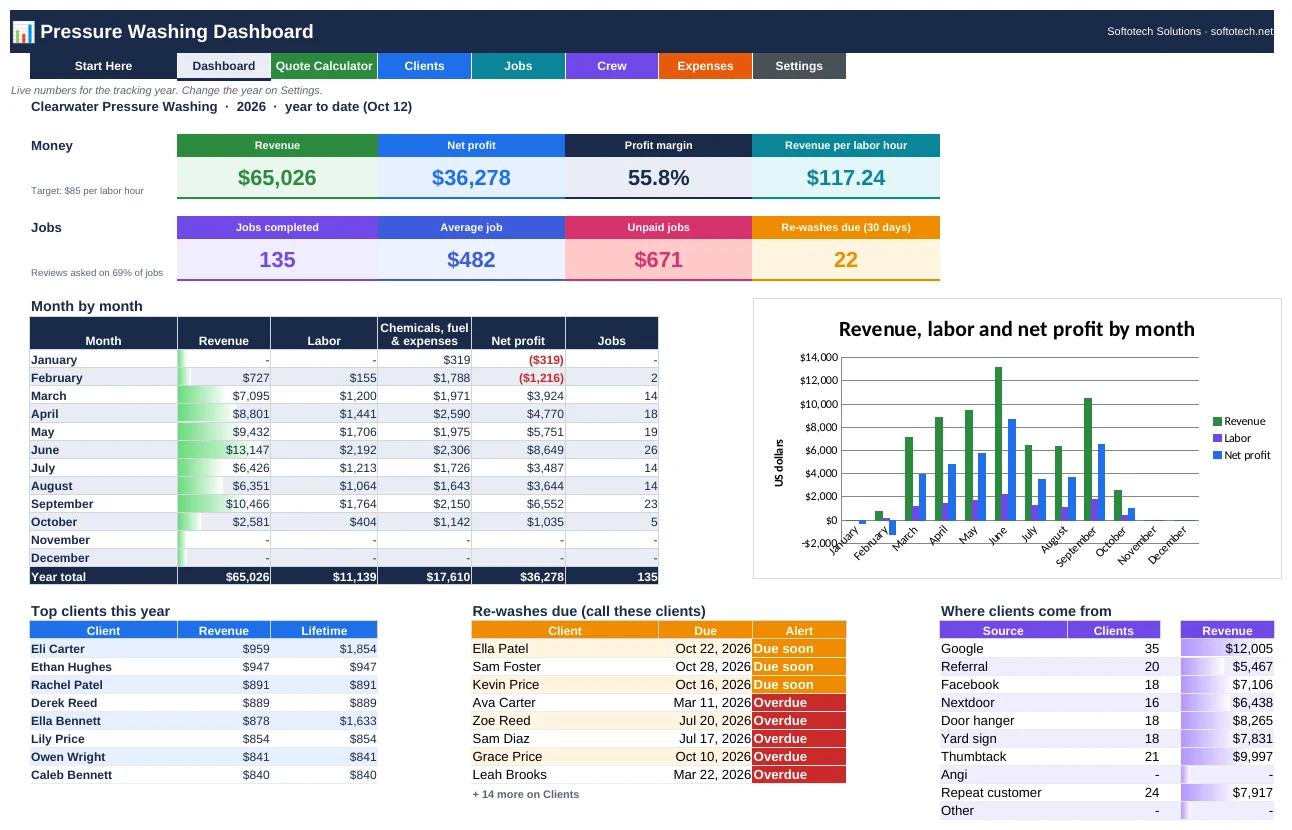Open the Crew tab
The width and height of the screenshot is (1292, 830).
pyautogui.click(x=612, y=66)
